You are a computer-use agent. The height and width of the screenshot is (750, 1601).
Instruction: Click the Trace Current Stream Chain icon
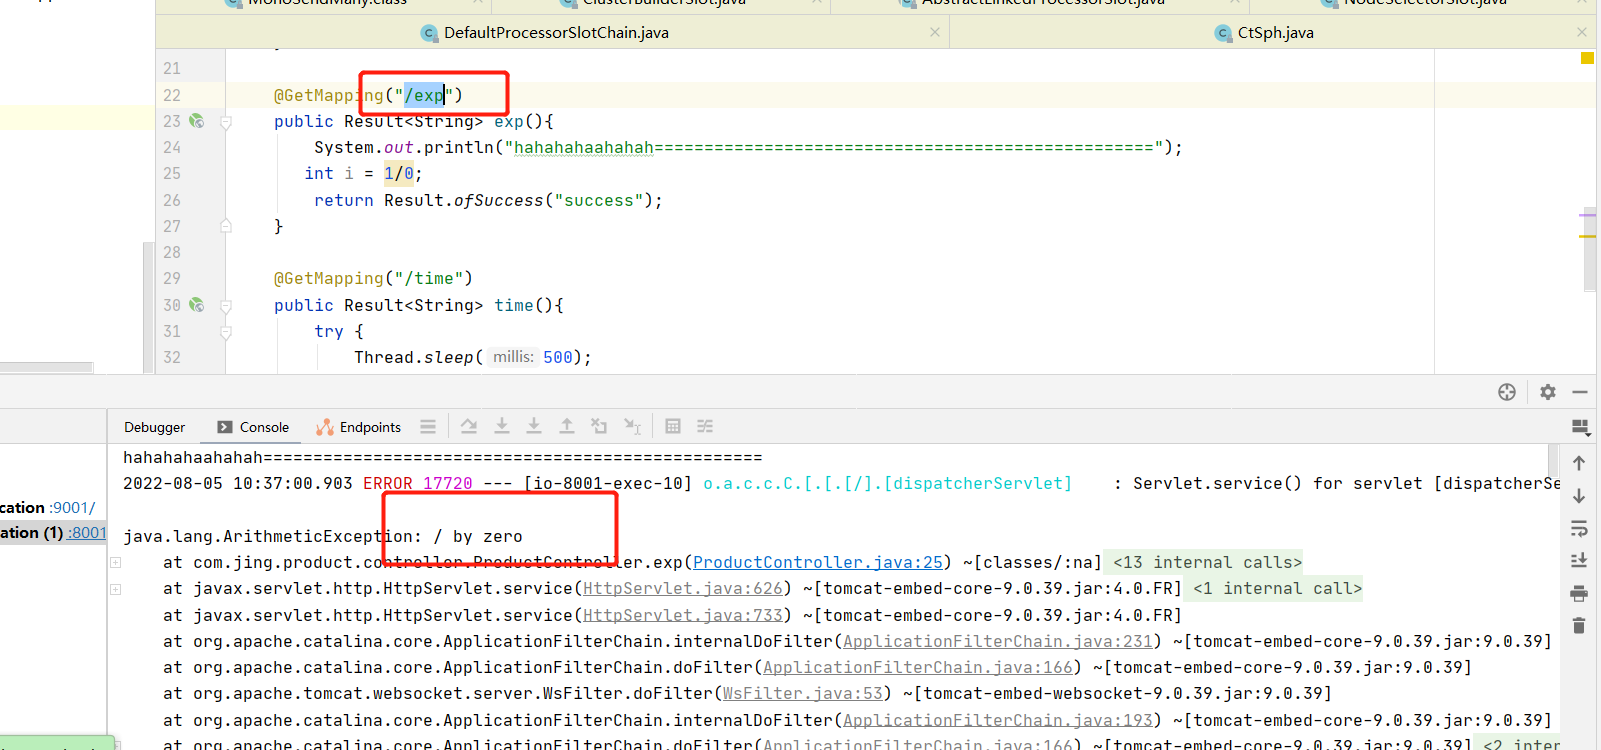pos(705,426)
